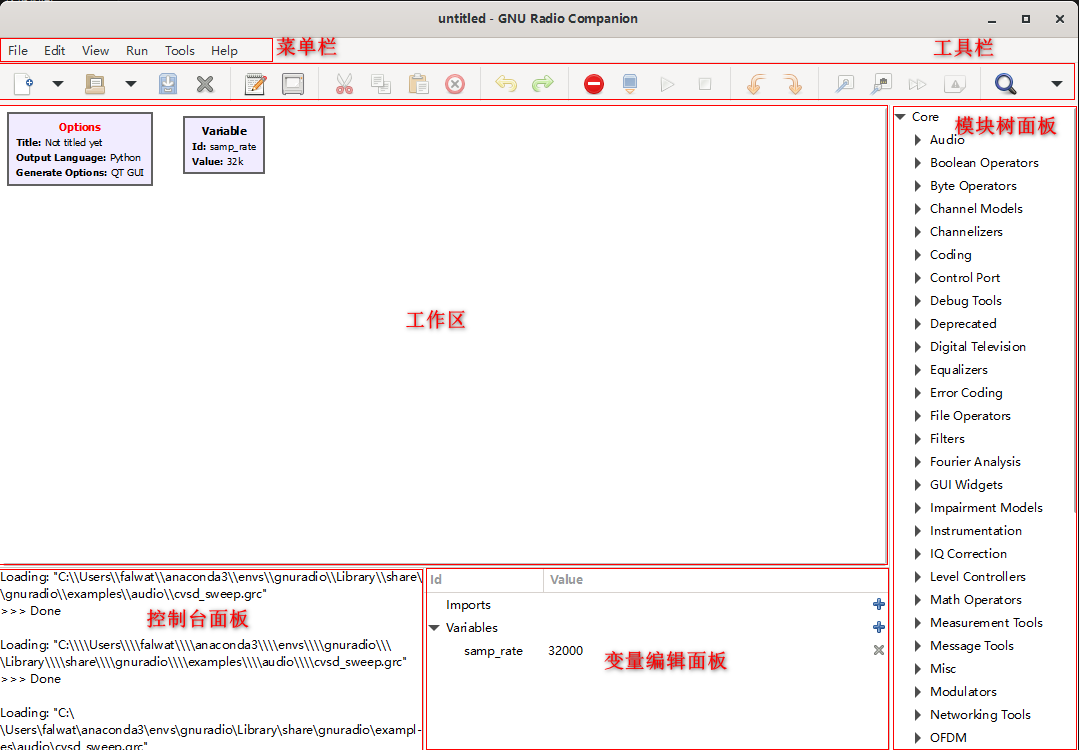The height and width of the screenshot is (750, 1079).
Task: Execute the flow graph with the play icon
Action: tap(667, 84)
